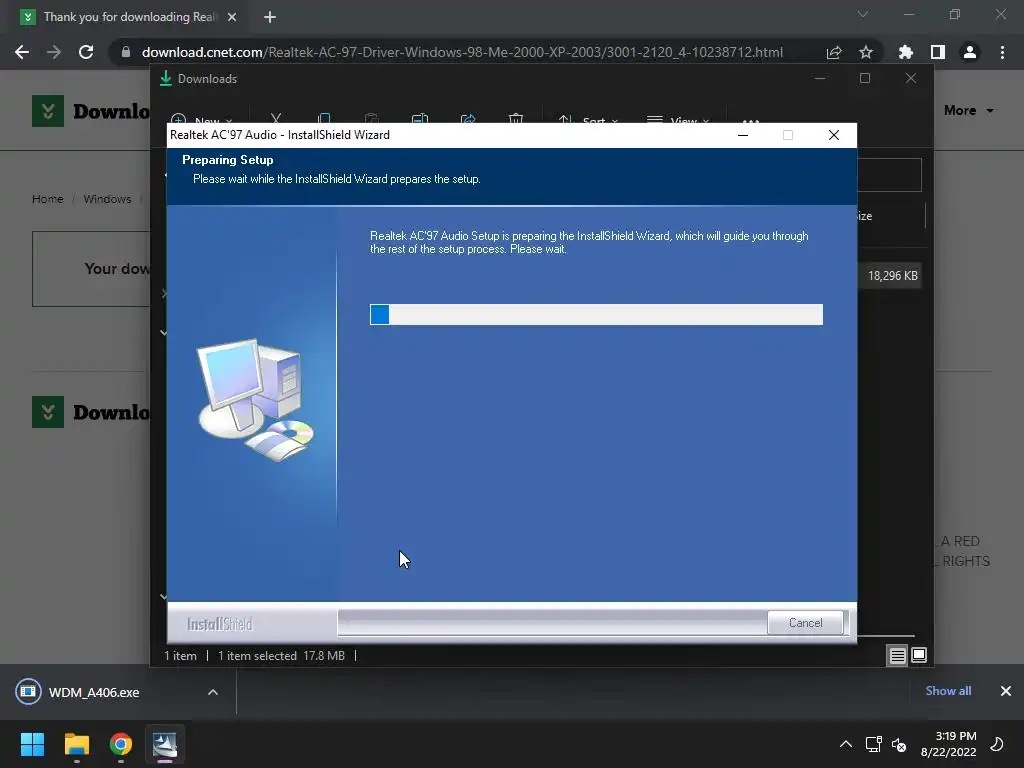Click Windows breadcrumb on cnet page
The width and height of the screenshot is (1024, 768).
(x=107, y=199)
